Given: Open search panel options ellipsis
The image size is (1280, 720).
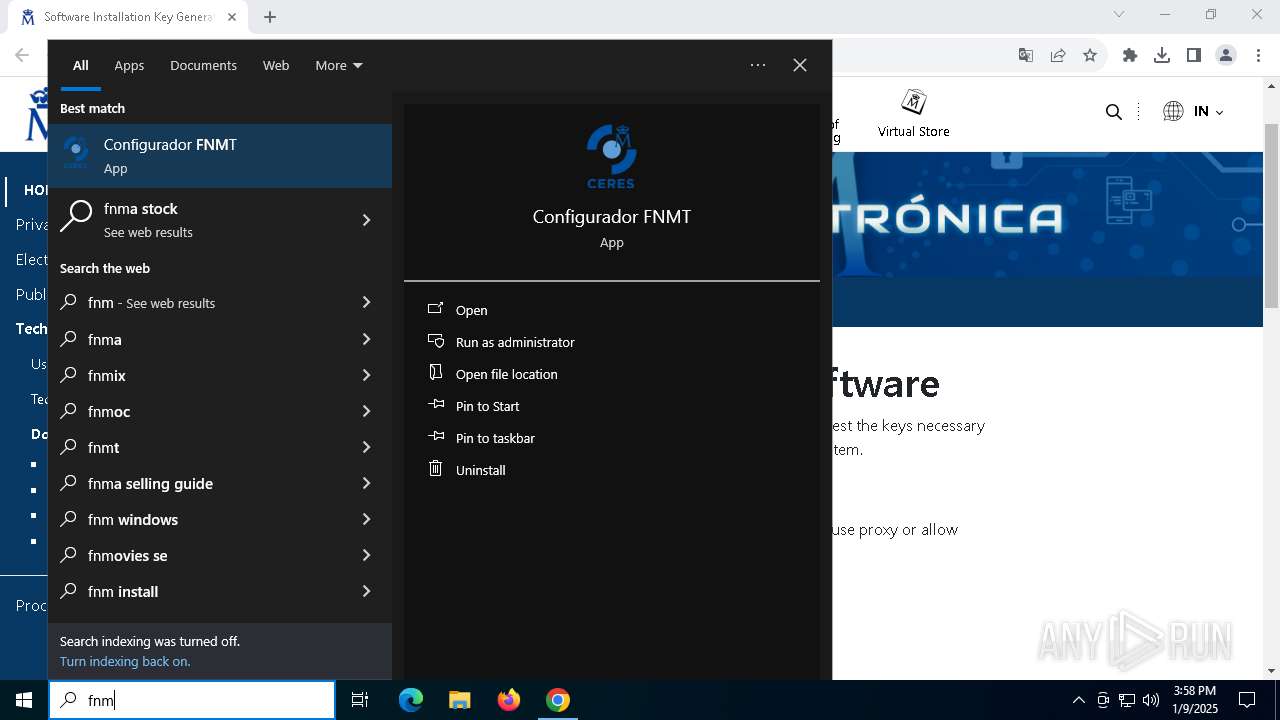Looking at the screenshot, I should pos(758,65).
